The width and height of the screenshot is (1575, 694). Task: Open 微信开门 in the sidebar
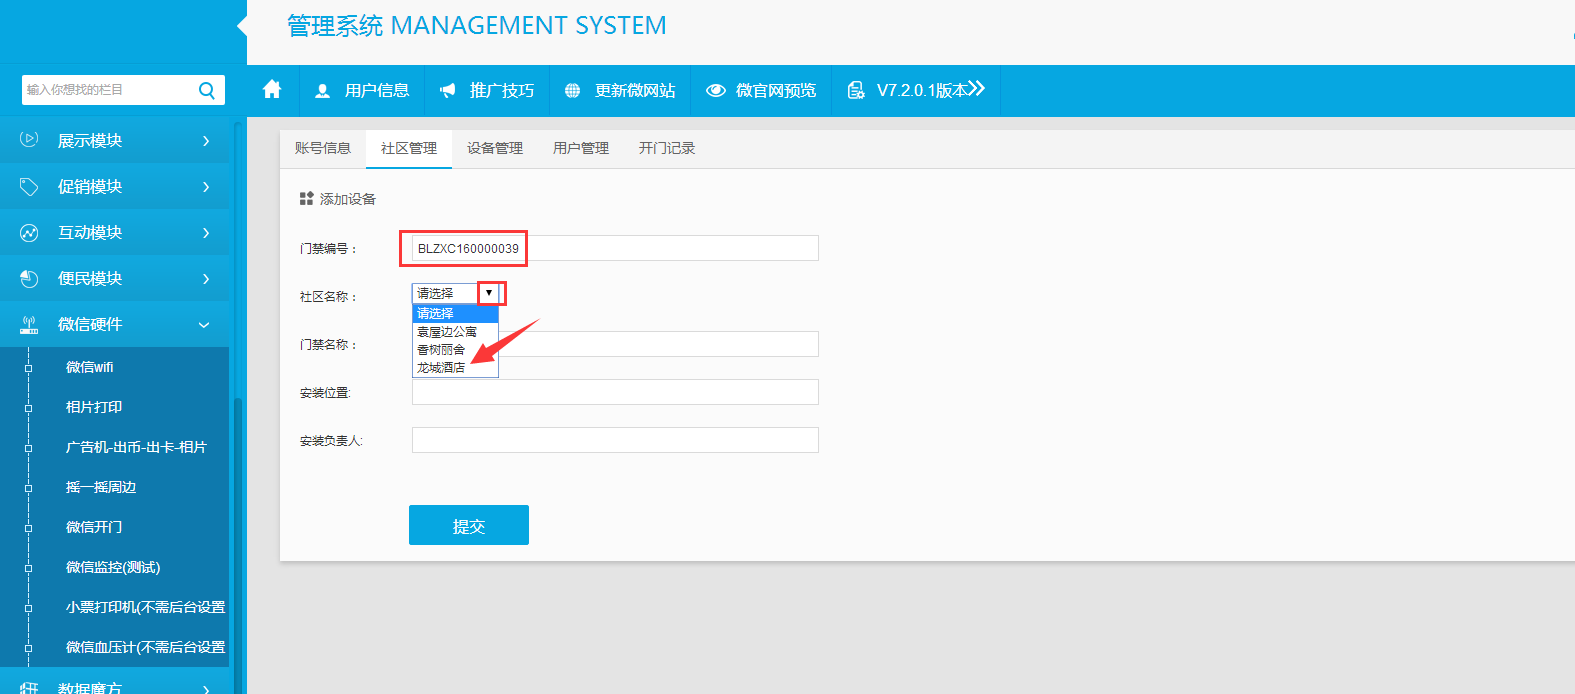94,527
